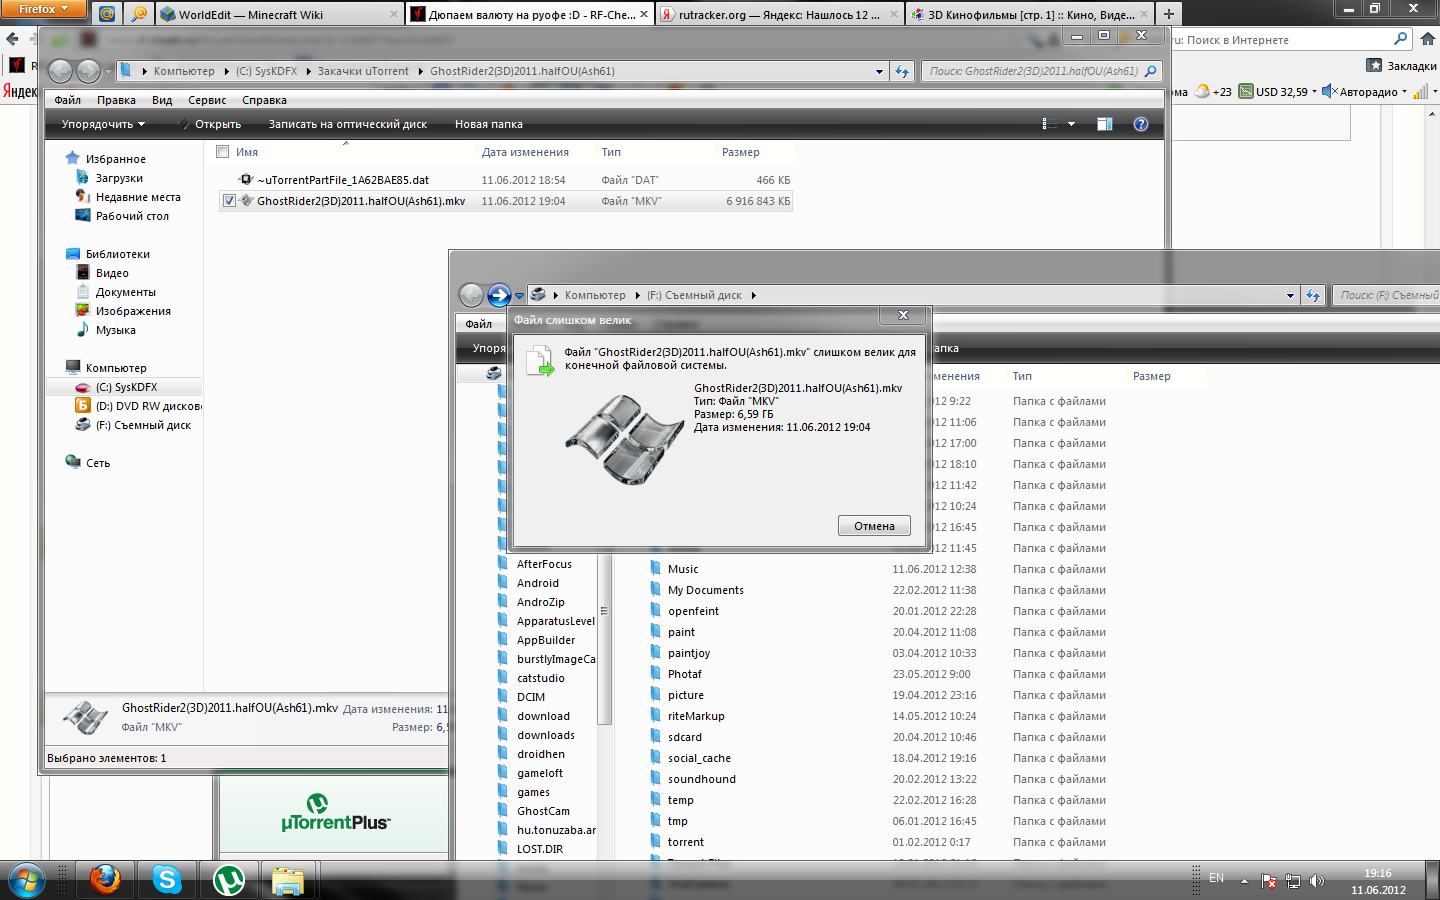Click the Отмена button in the dialog

(x=874, y=526)
